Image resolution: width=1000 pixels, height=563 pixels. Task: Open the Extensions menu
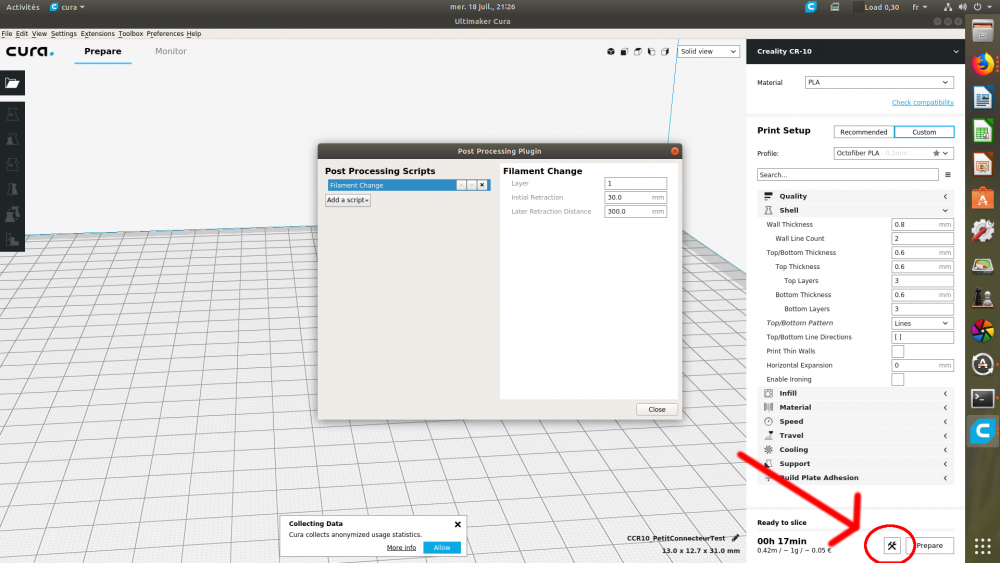point(98,34)
